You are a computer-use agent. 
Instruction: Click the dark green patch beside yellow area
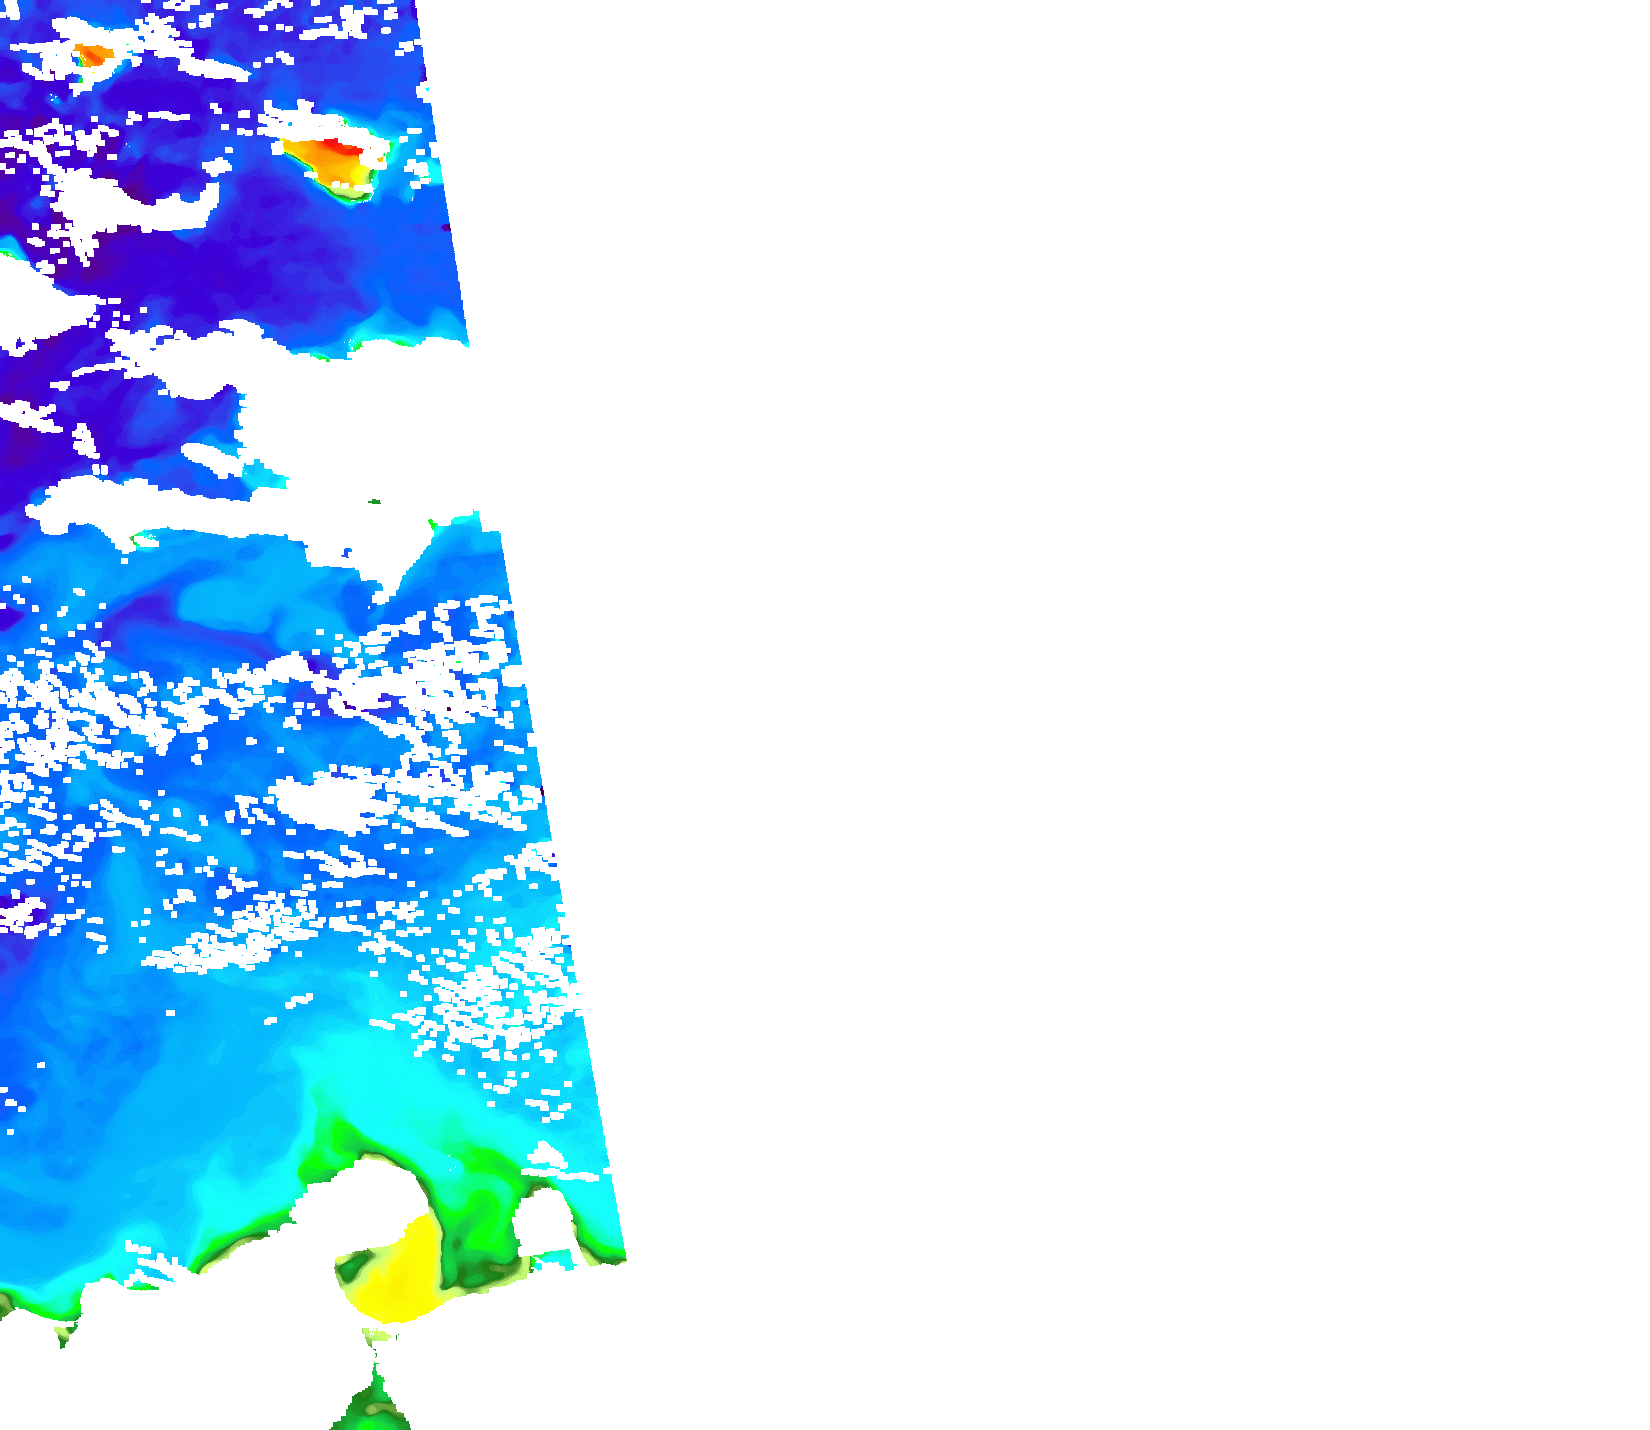(x=470, y=1240)
